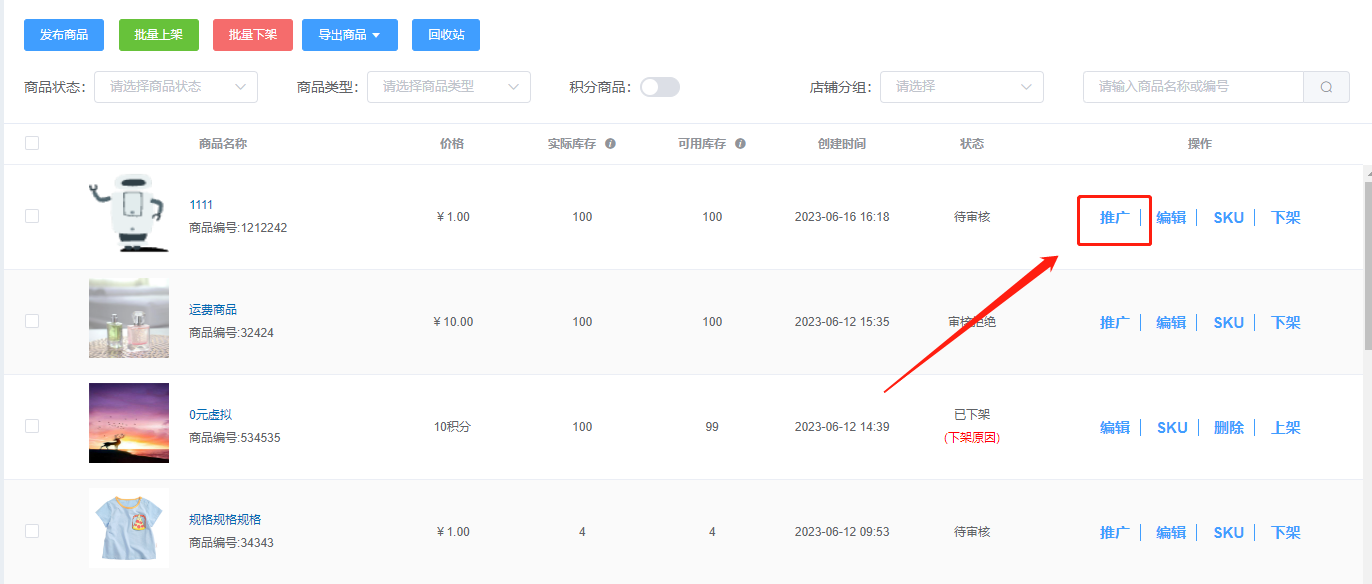The image size is (1372, 584).
Task: Click the search magnifier icon
Action: click(x=1326, y=87)
